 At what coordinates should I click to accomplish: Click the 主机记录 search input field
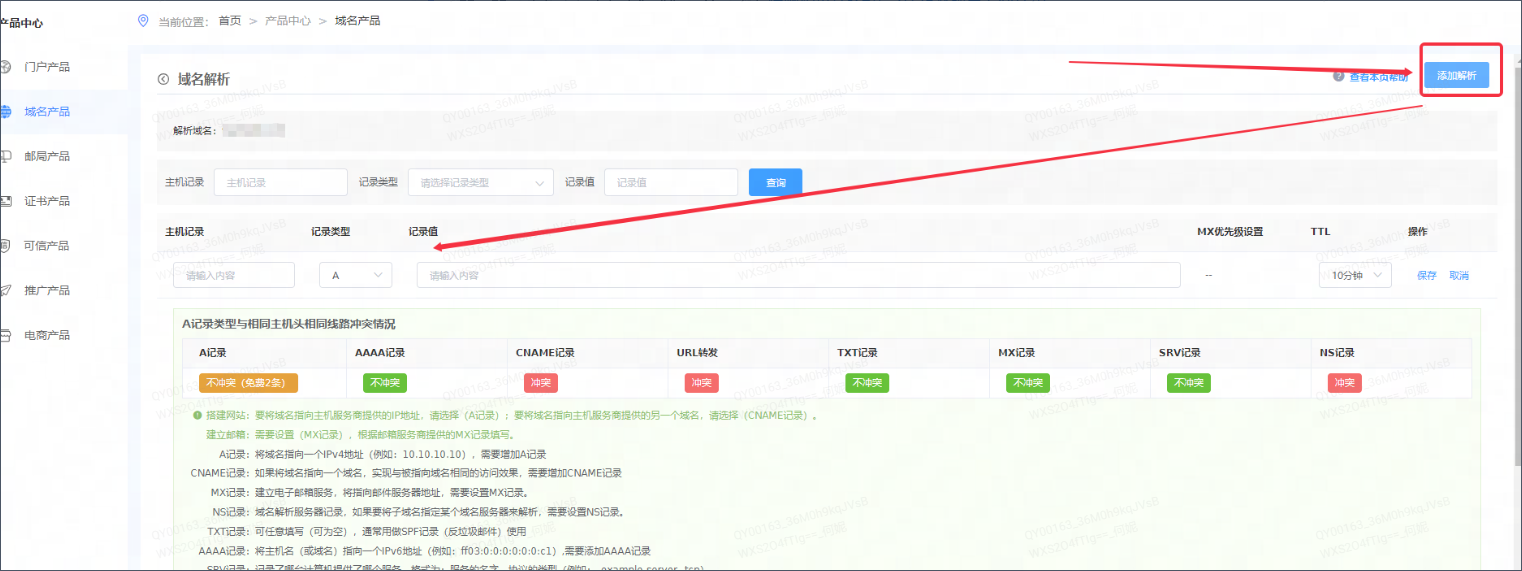(x=280, y=183)
